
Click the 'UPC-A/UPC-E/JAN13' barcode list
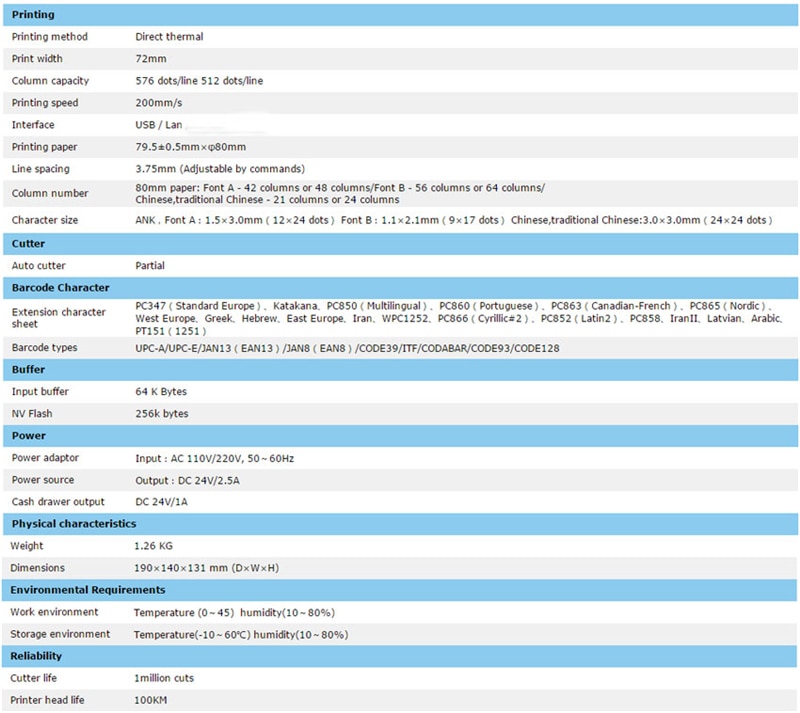coord(347,348)
